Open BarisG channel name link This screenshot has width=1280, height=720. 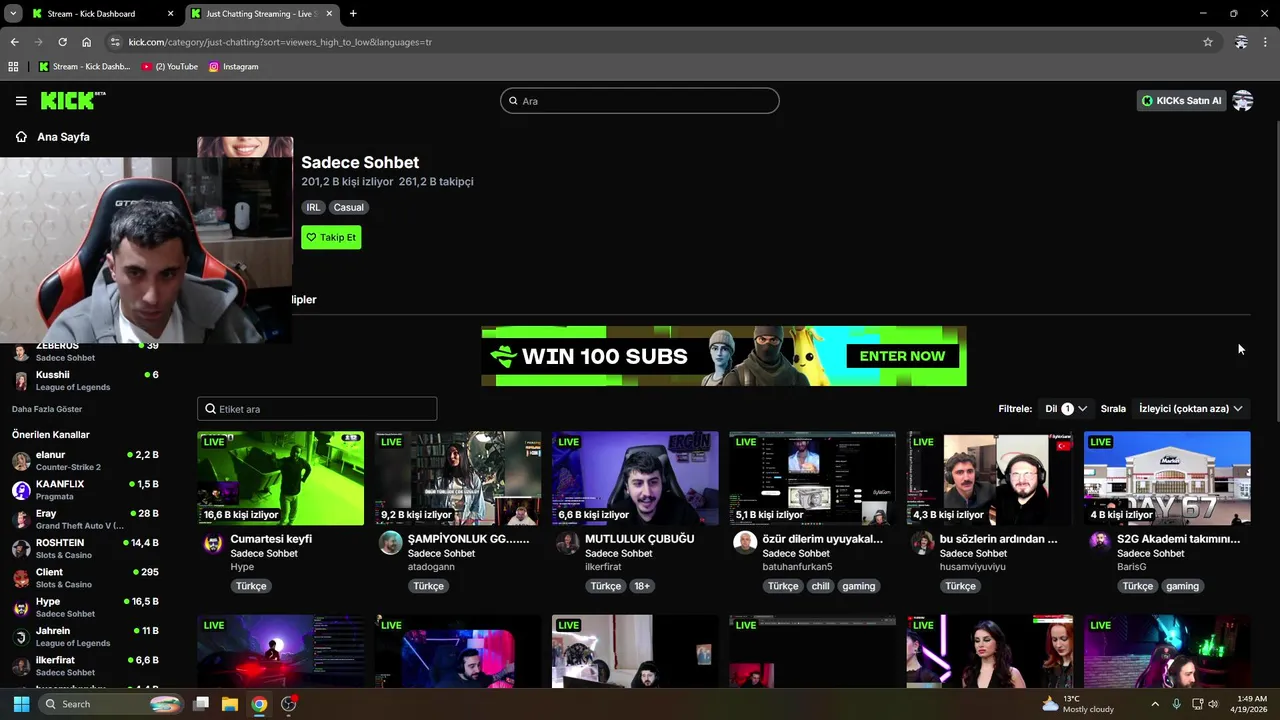point(1131,567)
